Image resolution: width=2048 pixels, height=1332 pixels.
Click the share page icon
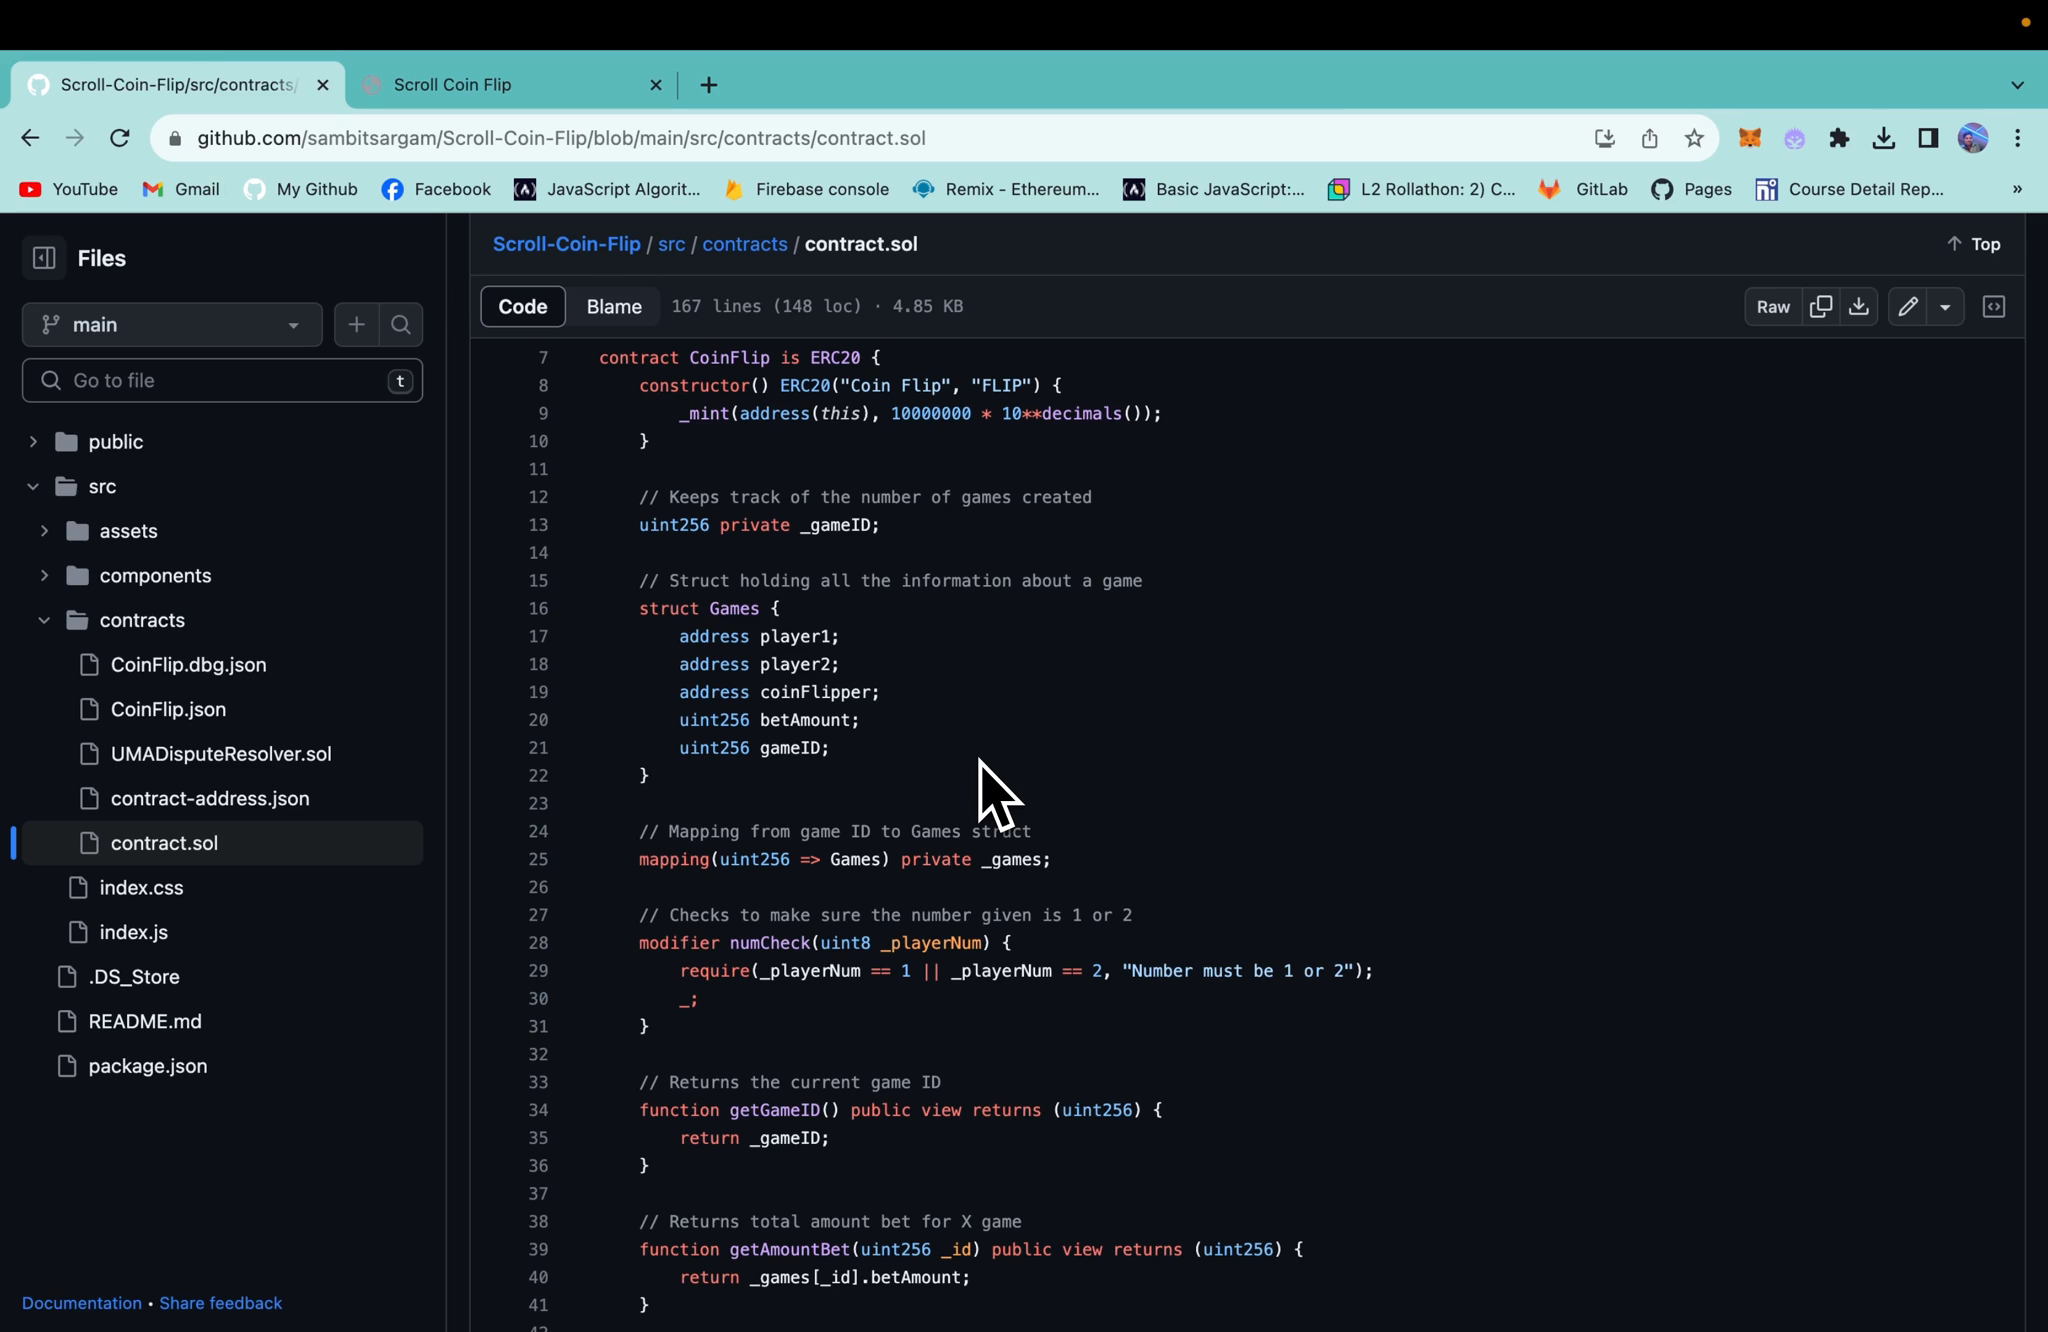click(x=1650, y=138)
